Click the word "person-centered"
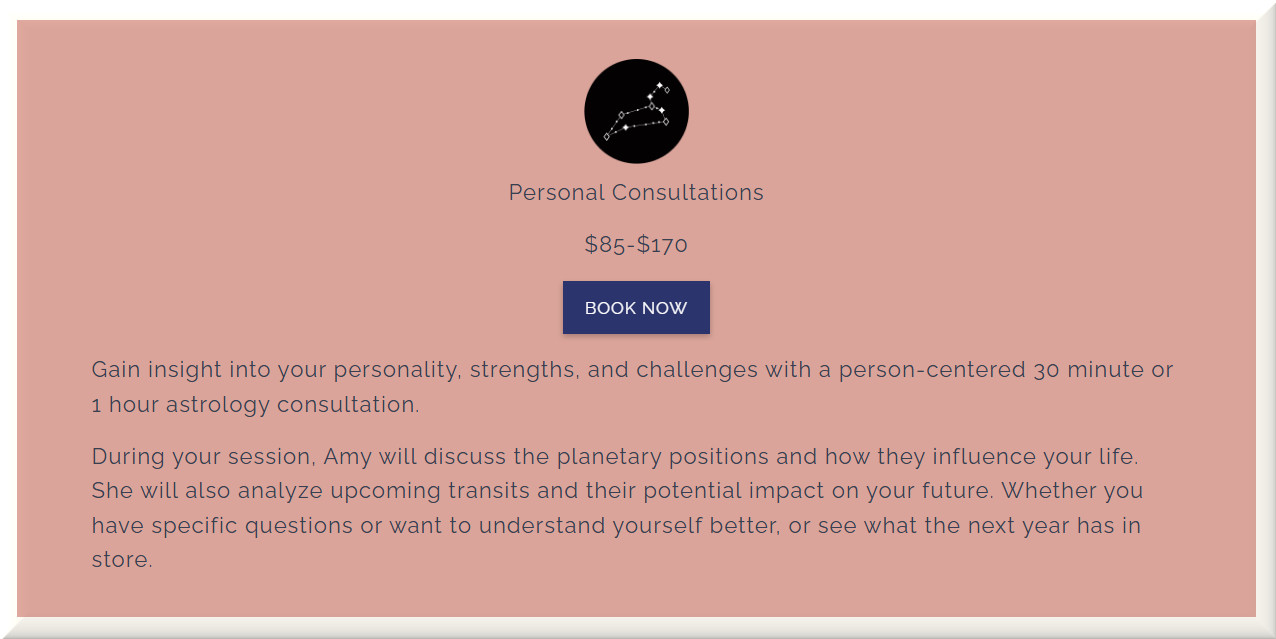Image resolution: width=1276 pixels, height=639 pixels. [932, 370]
